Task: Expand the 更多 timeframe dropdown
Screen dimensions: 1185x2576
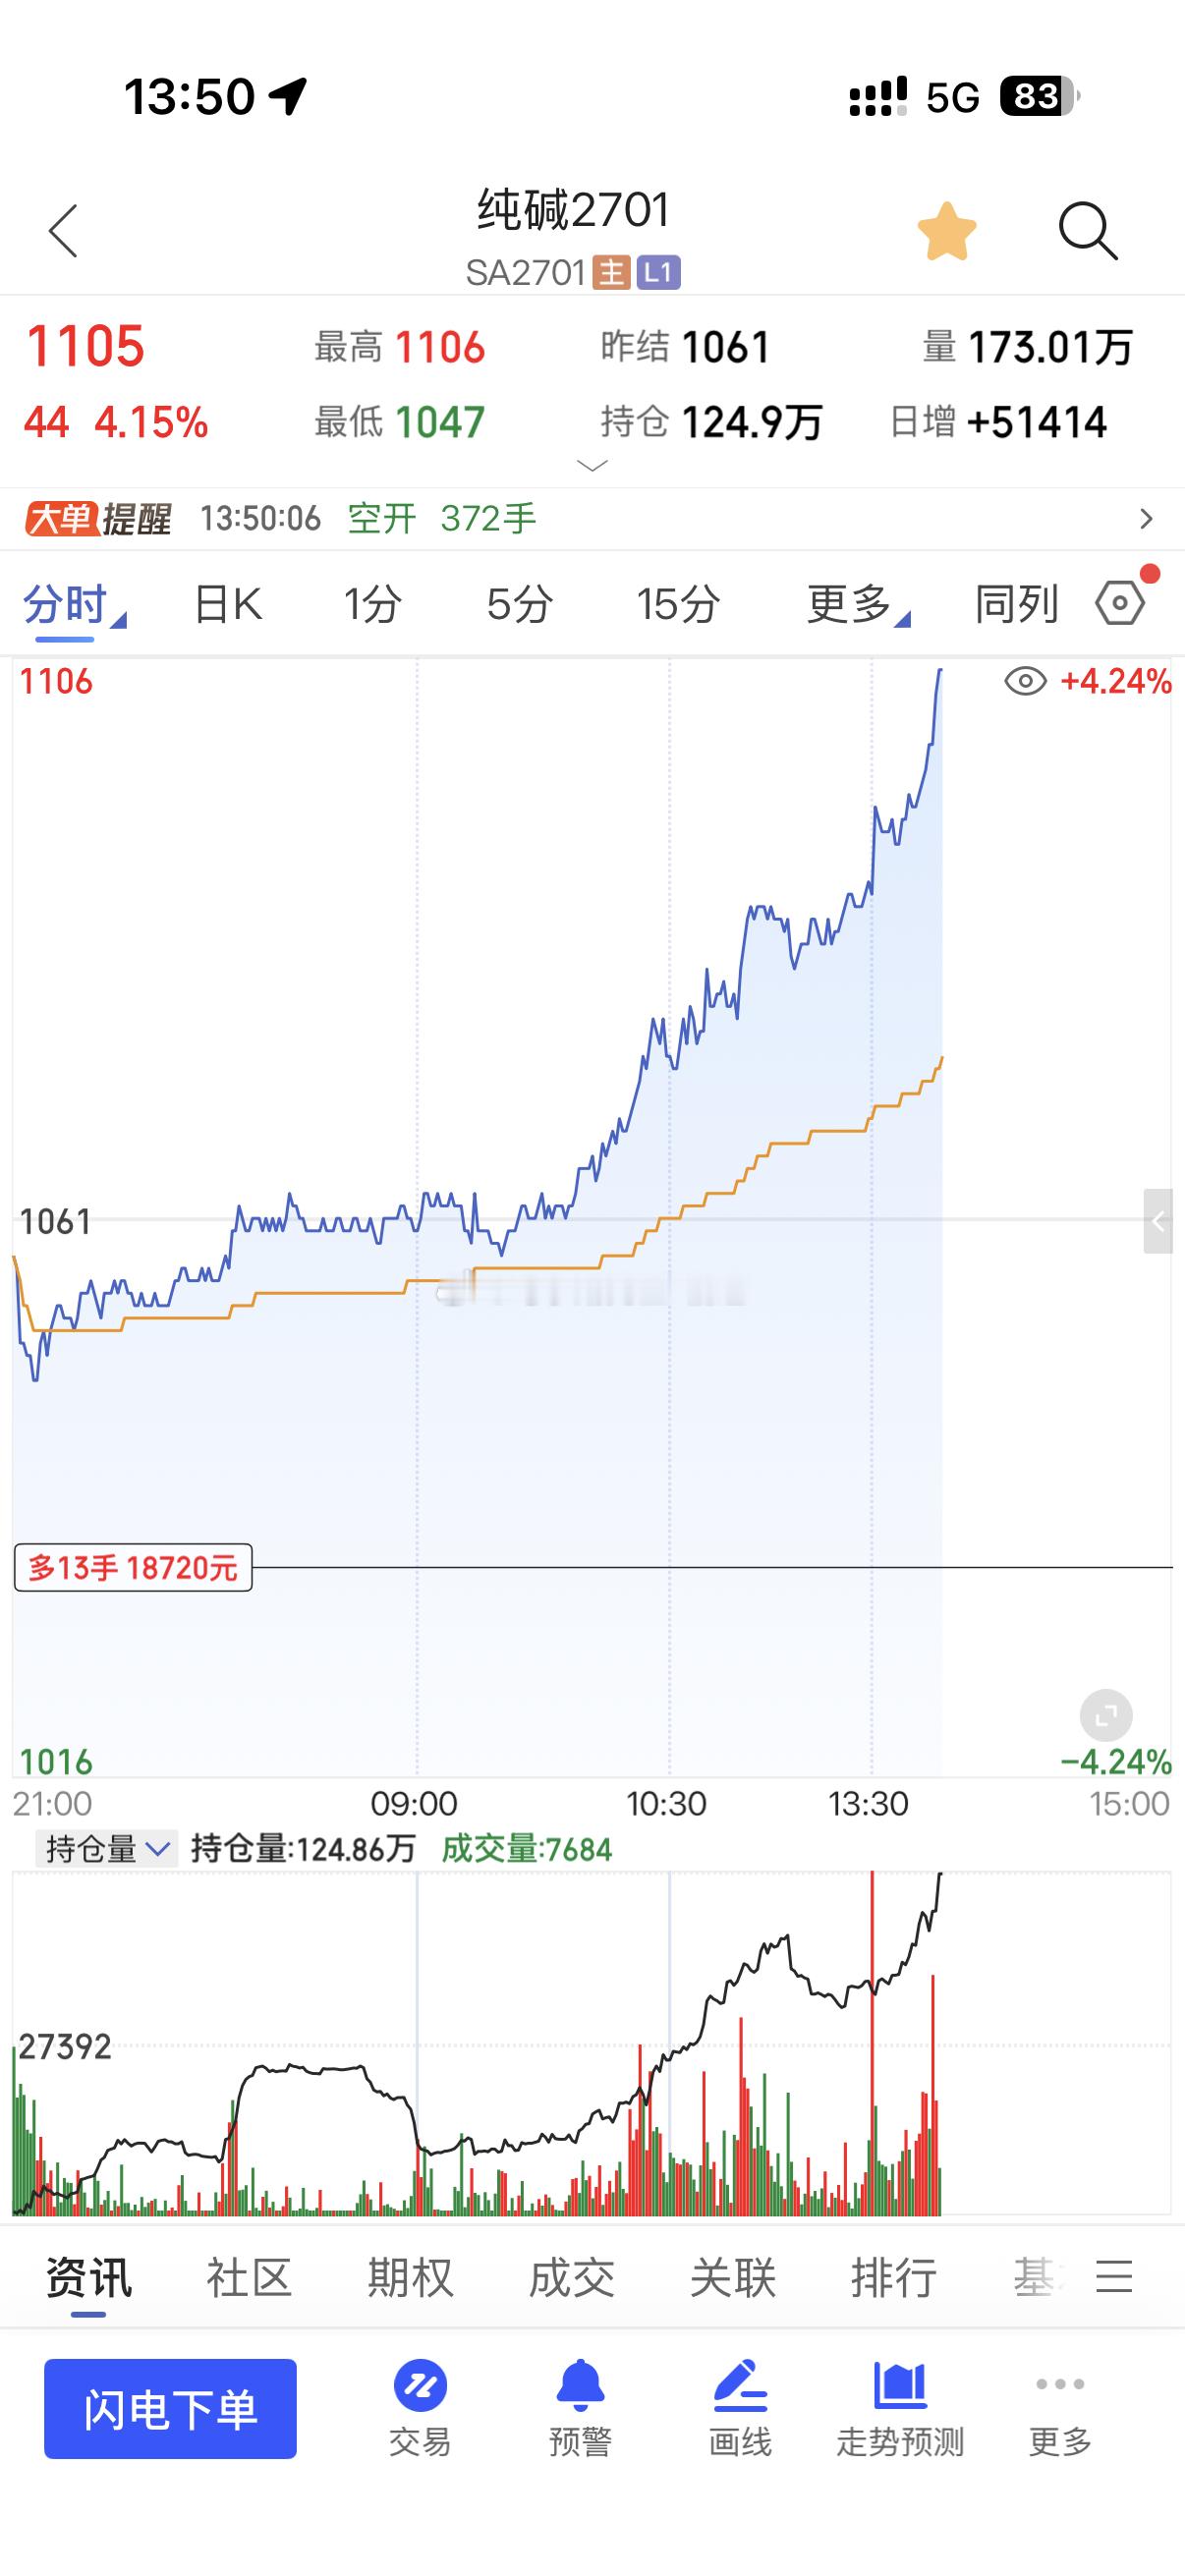Action: pos(858,604)
